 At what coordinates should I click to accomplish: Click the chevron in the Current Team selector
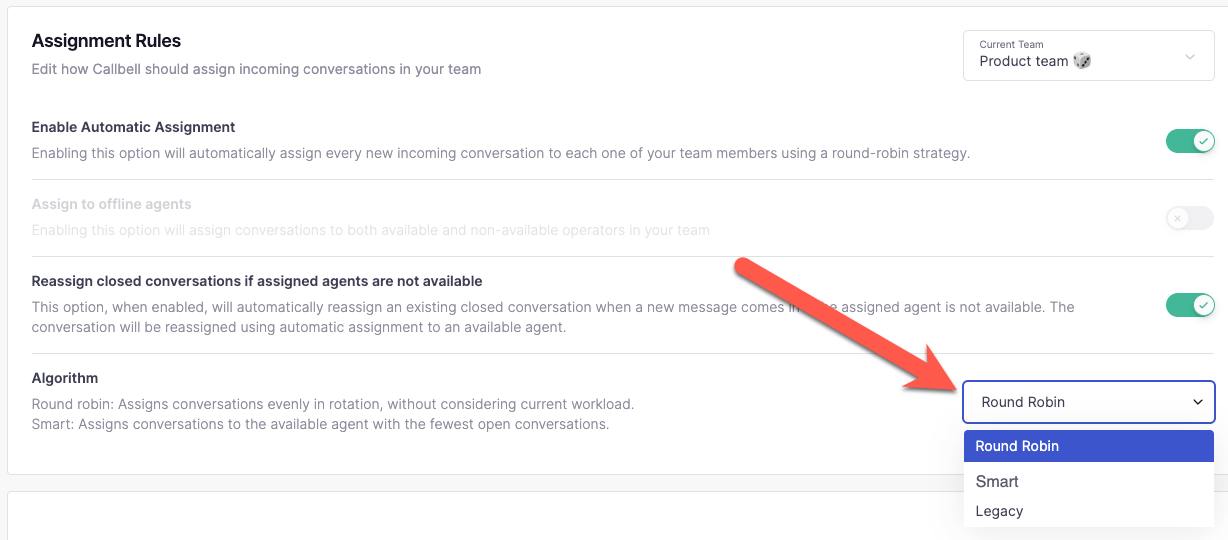pyautogui.click(x=1190, y=57)
